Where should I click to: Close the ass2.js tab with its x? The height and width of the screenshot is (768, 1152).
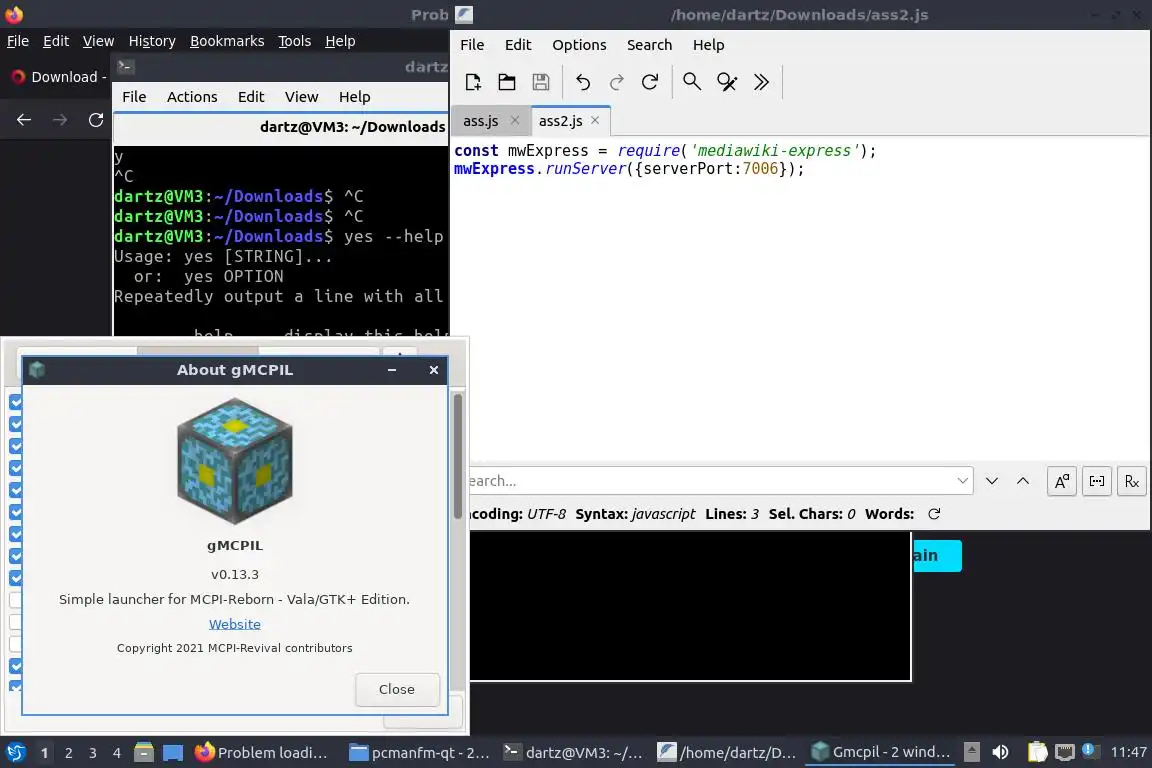coord(595,121)
